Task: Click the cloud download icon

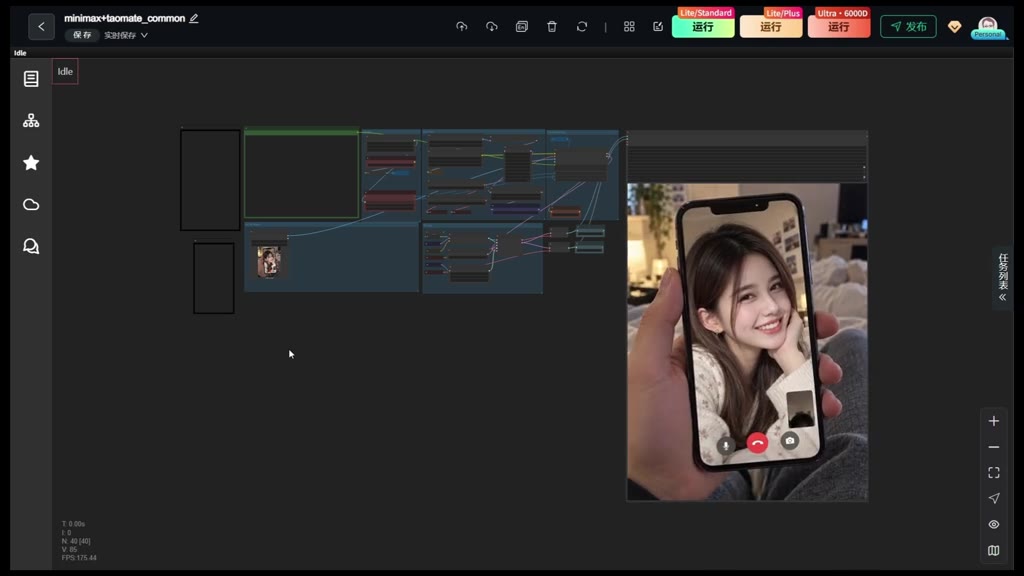Action: click(x=492, y=27)
